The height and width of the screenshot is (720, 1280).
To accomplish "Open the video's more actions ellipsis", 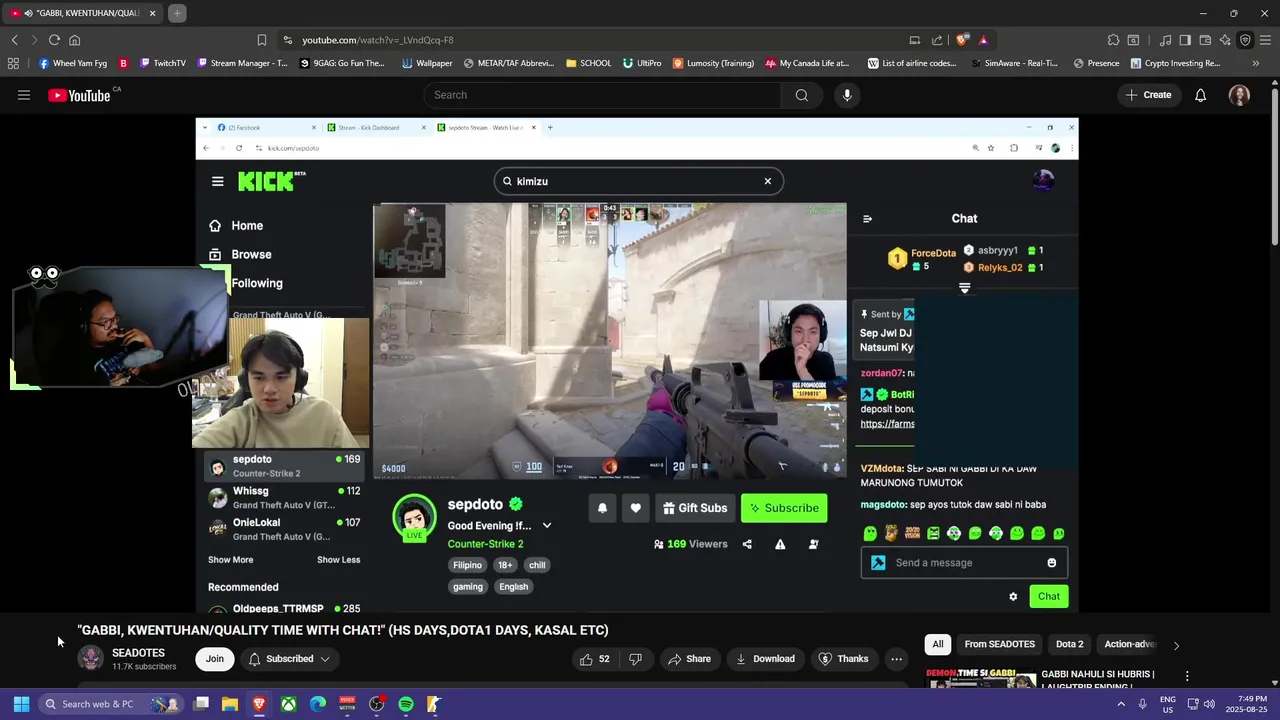I will point(896,659).
